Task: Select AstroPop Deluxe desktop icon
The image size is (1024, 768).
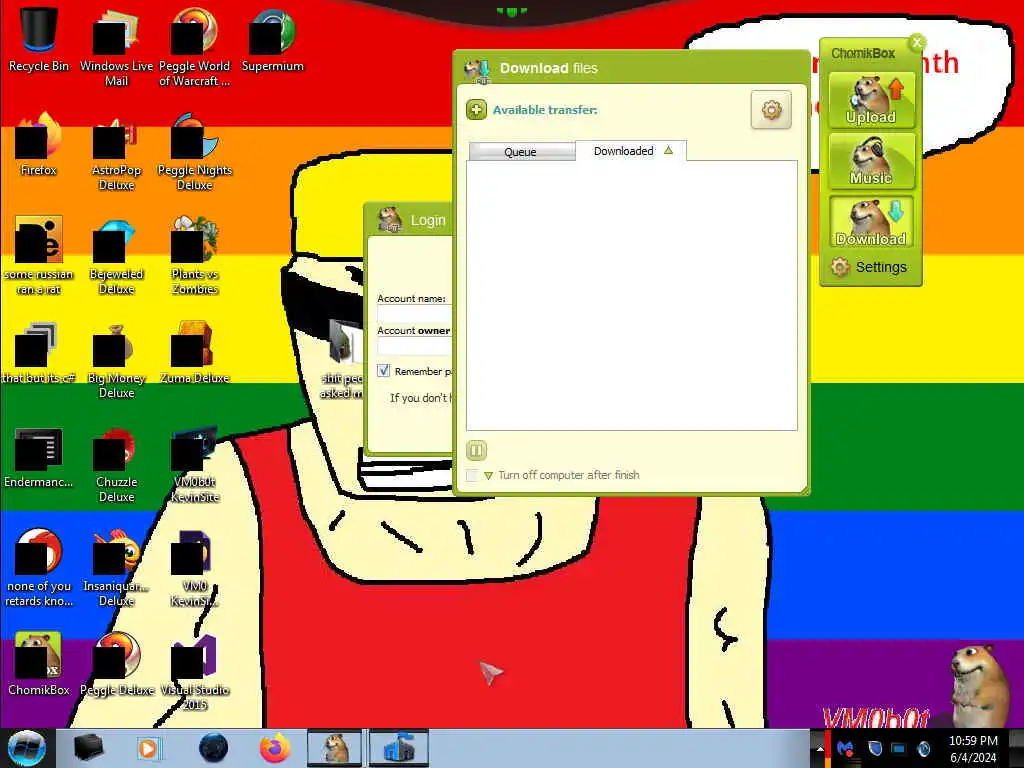Action: pos(116,152)
